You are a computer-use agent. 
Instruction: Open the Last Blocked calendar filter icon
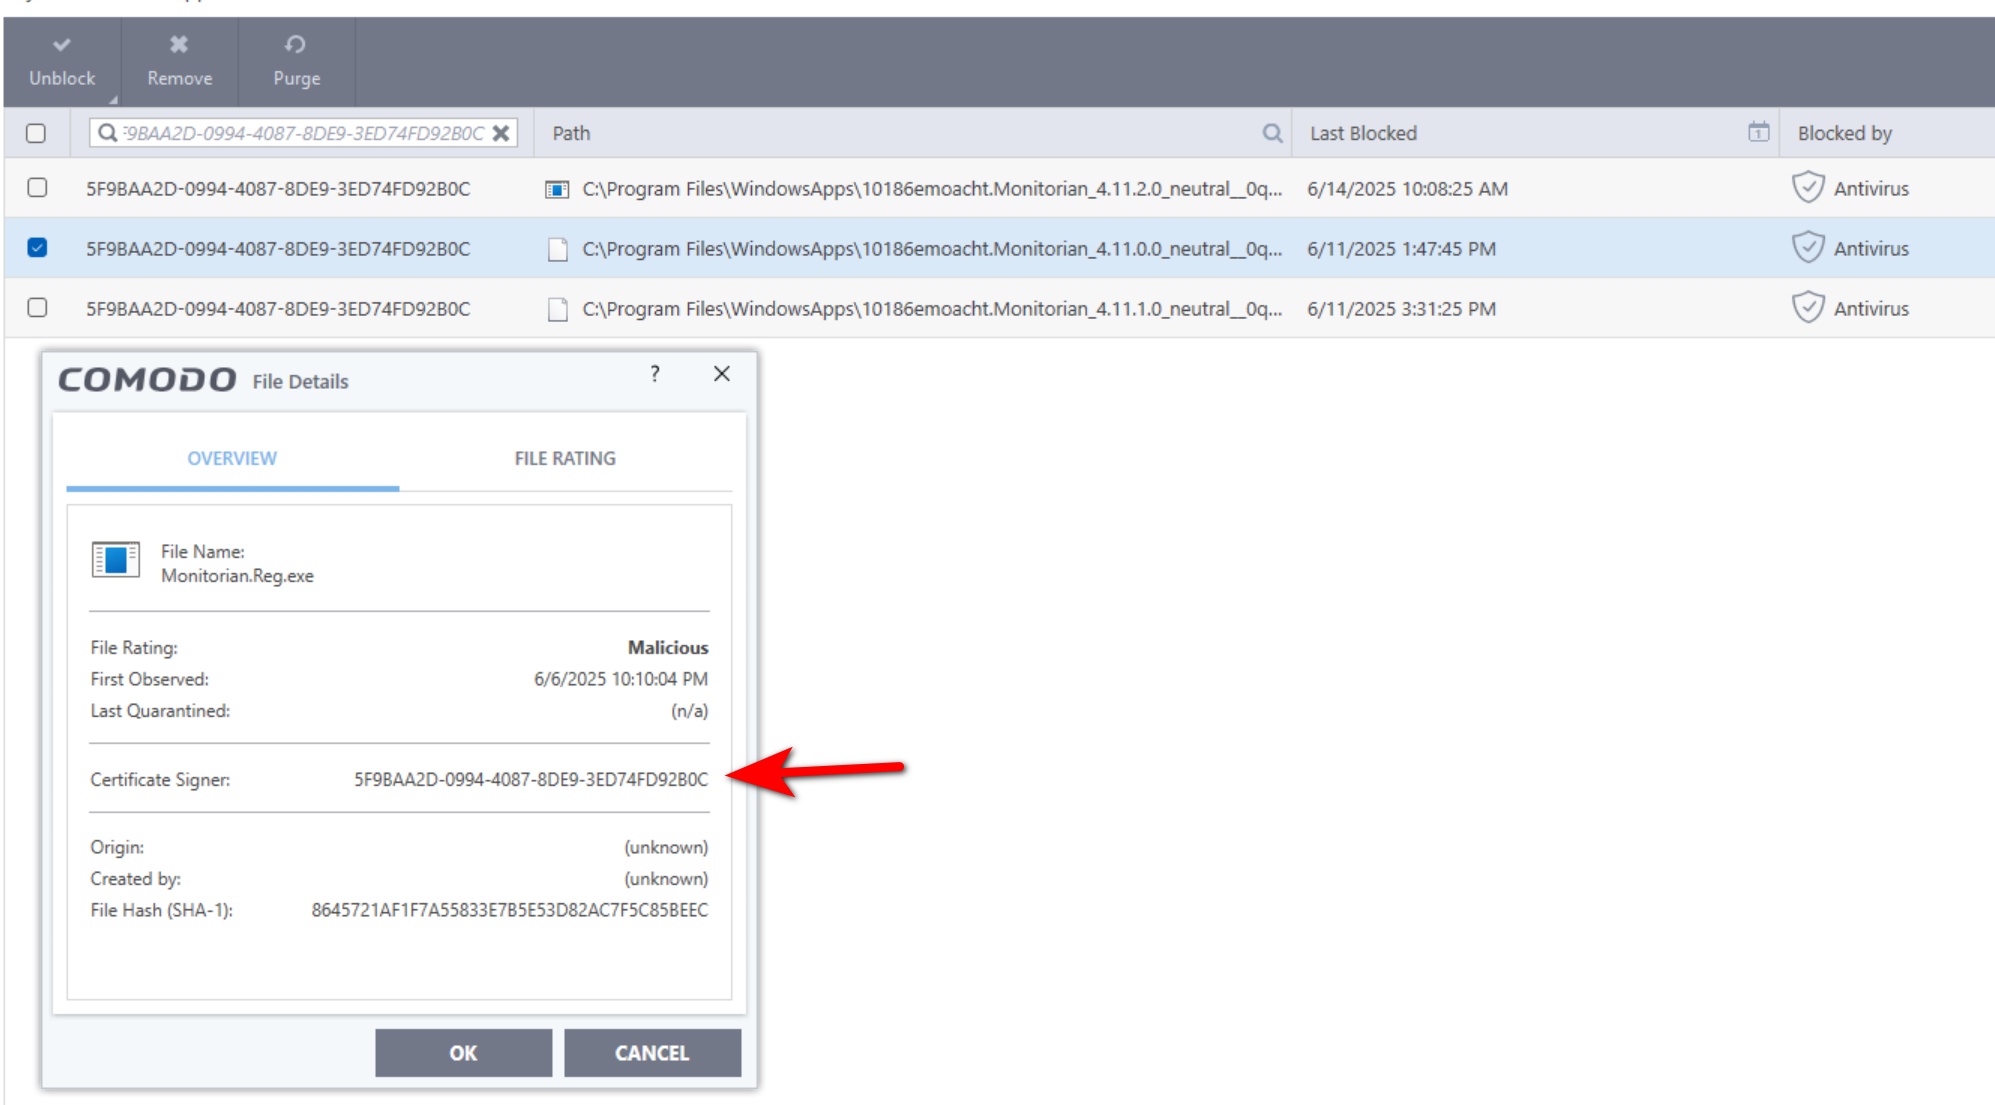point(1759,132)
